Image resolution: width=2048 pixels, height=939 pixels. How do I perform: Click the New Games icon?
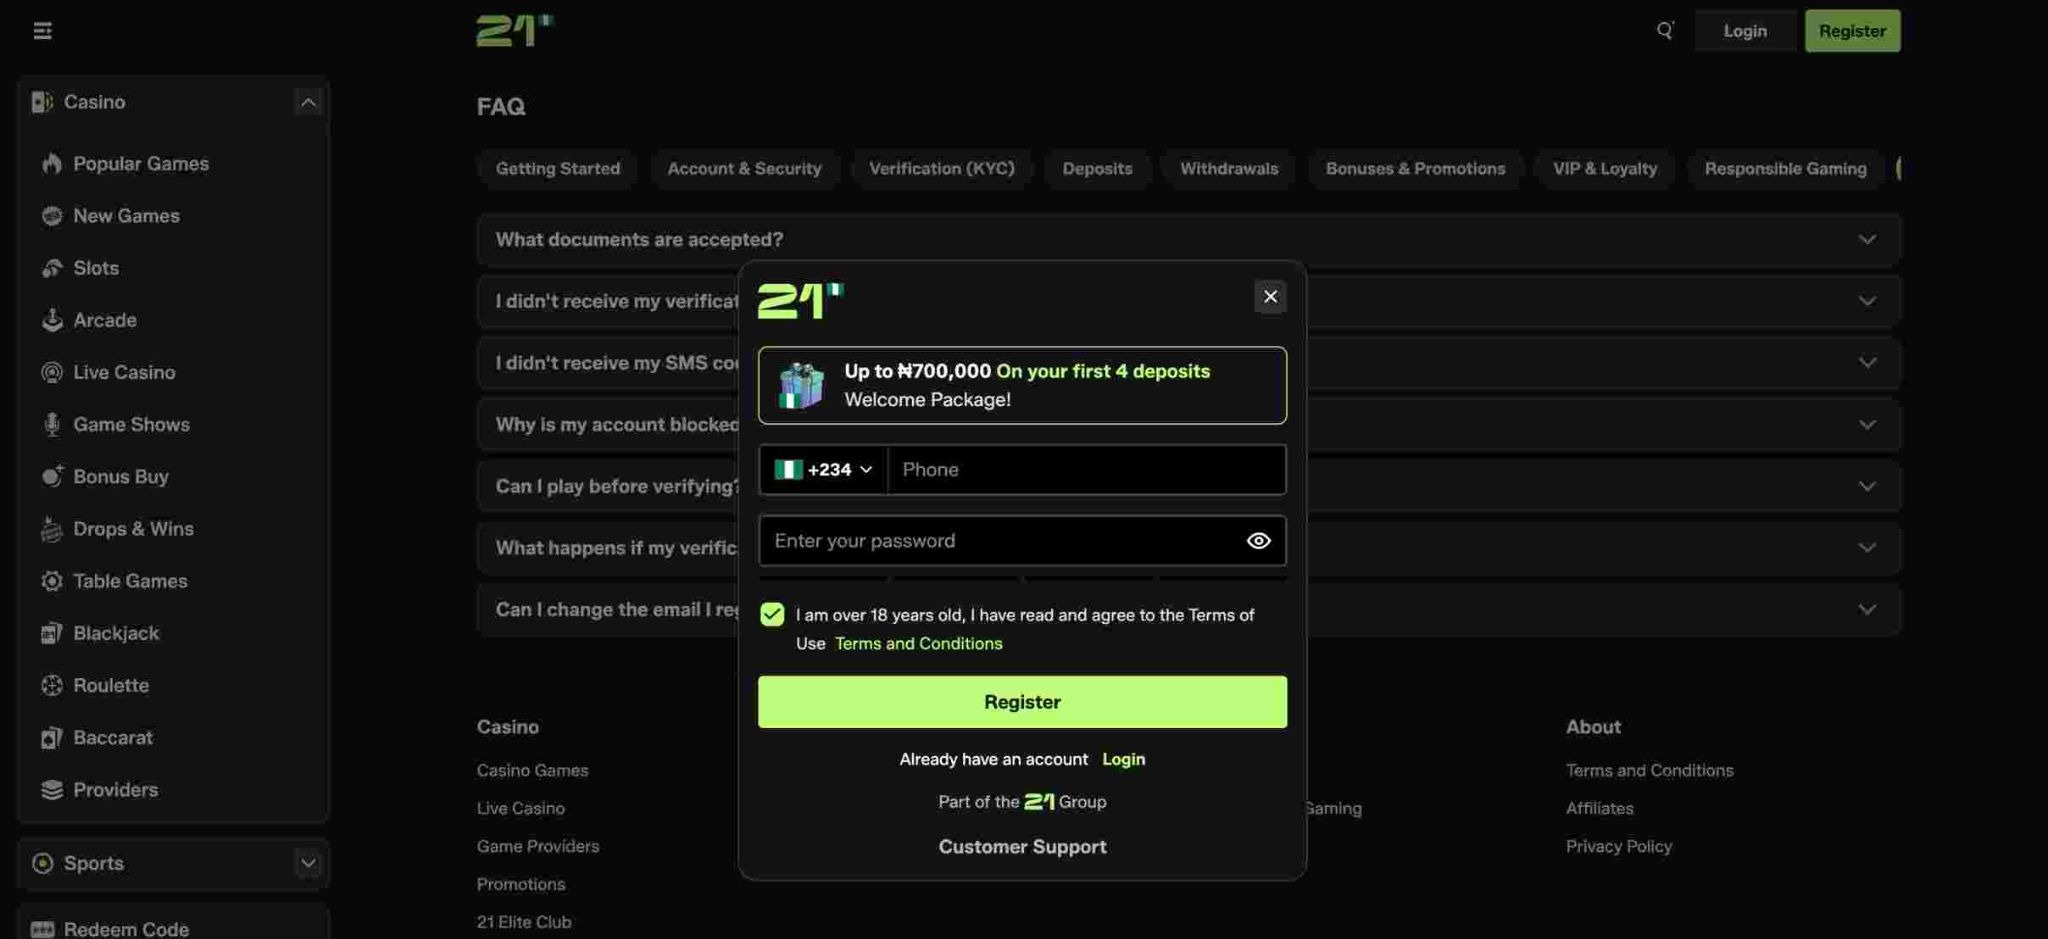(52, 216)
